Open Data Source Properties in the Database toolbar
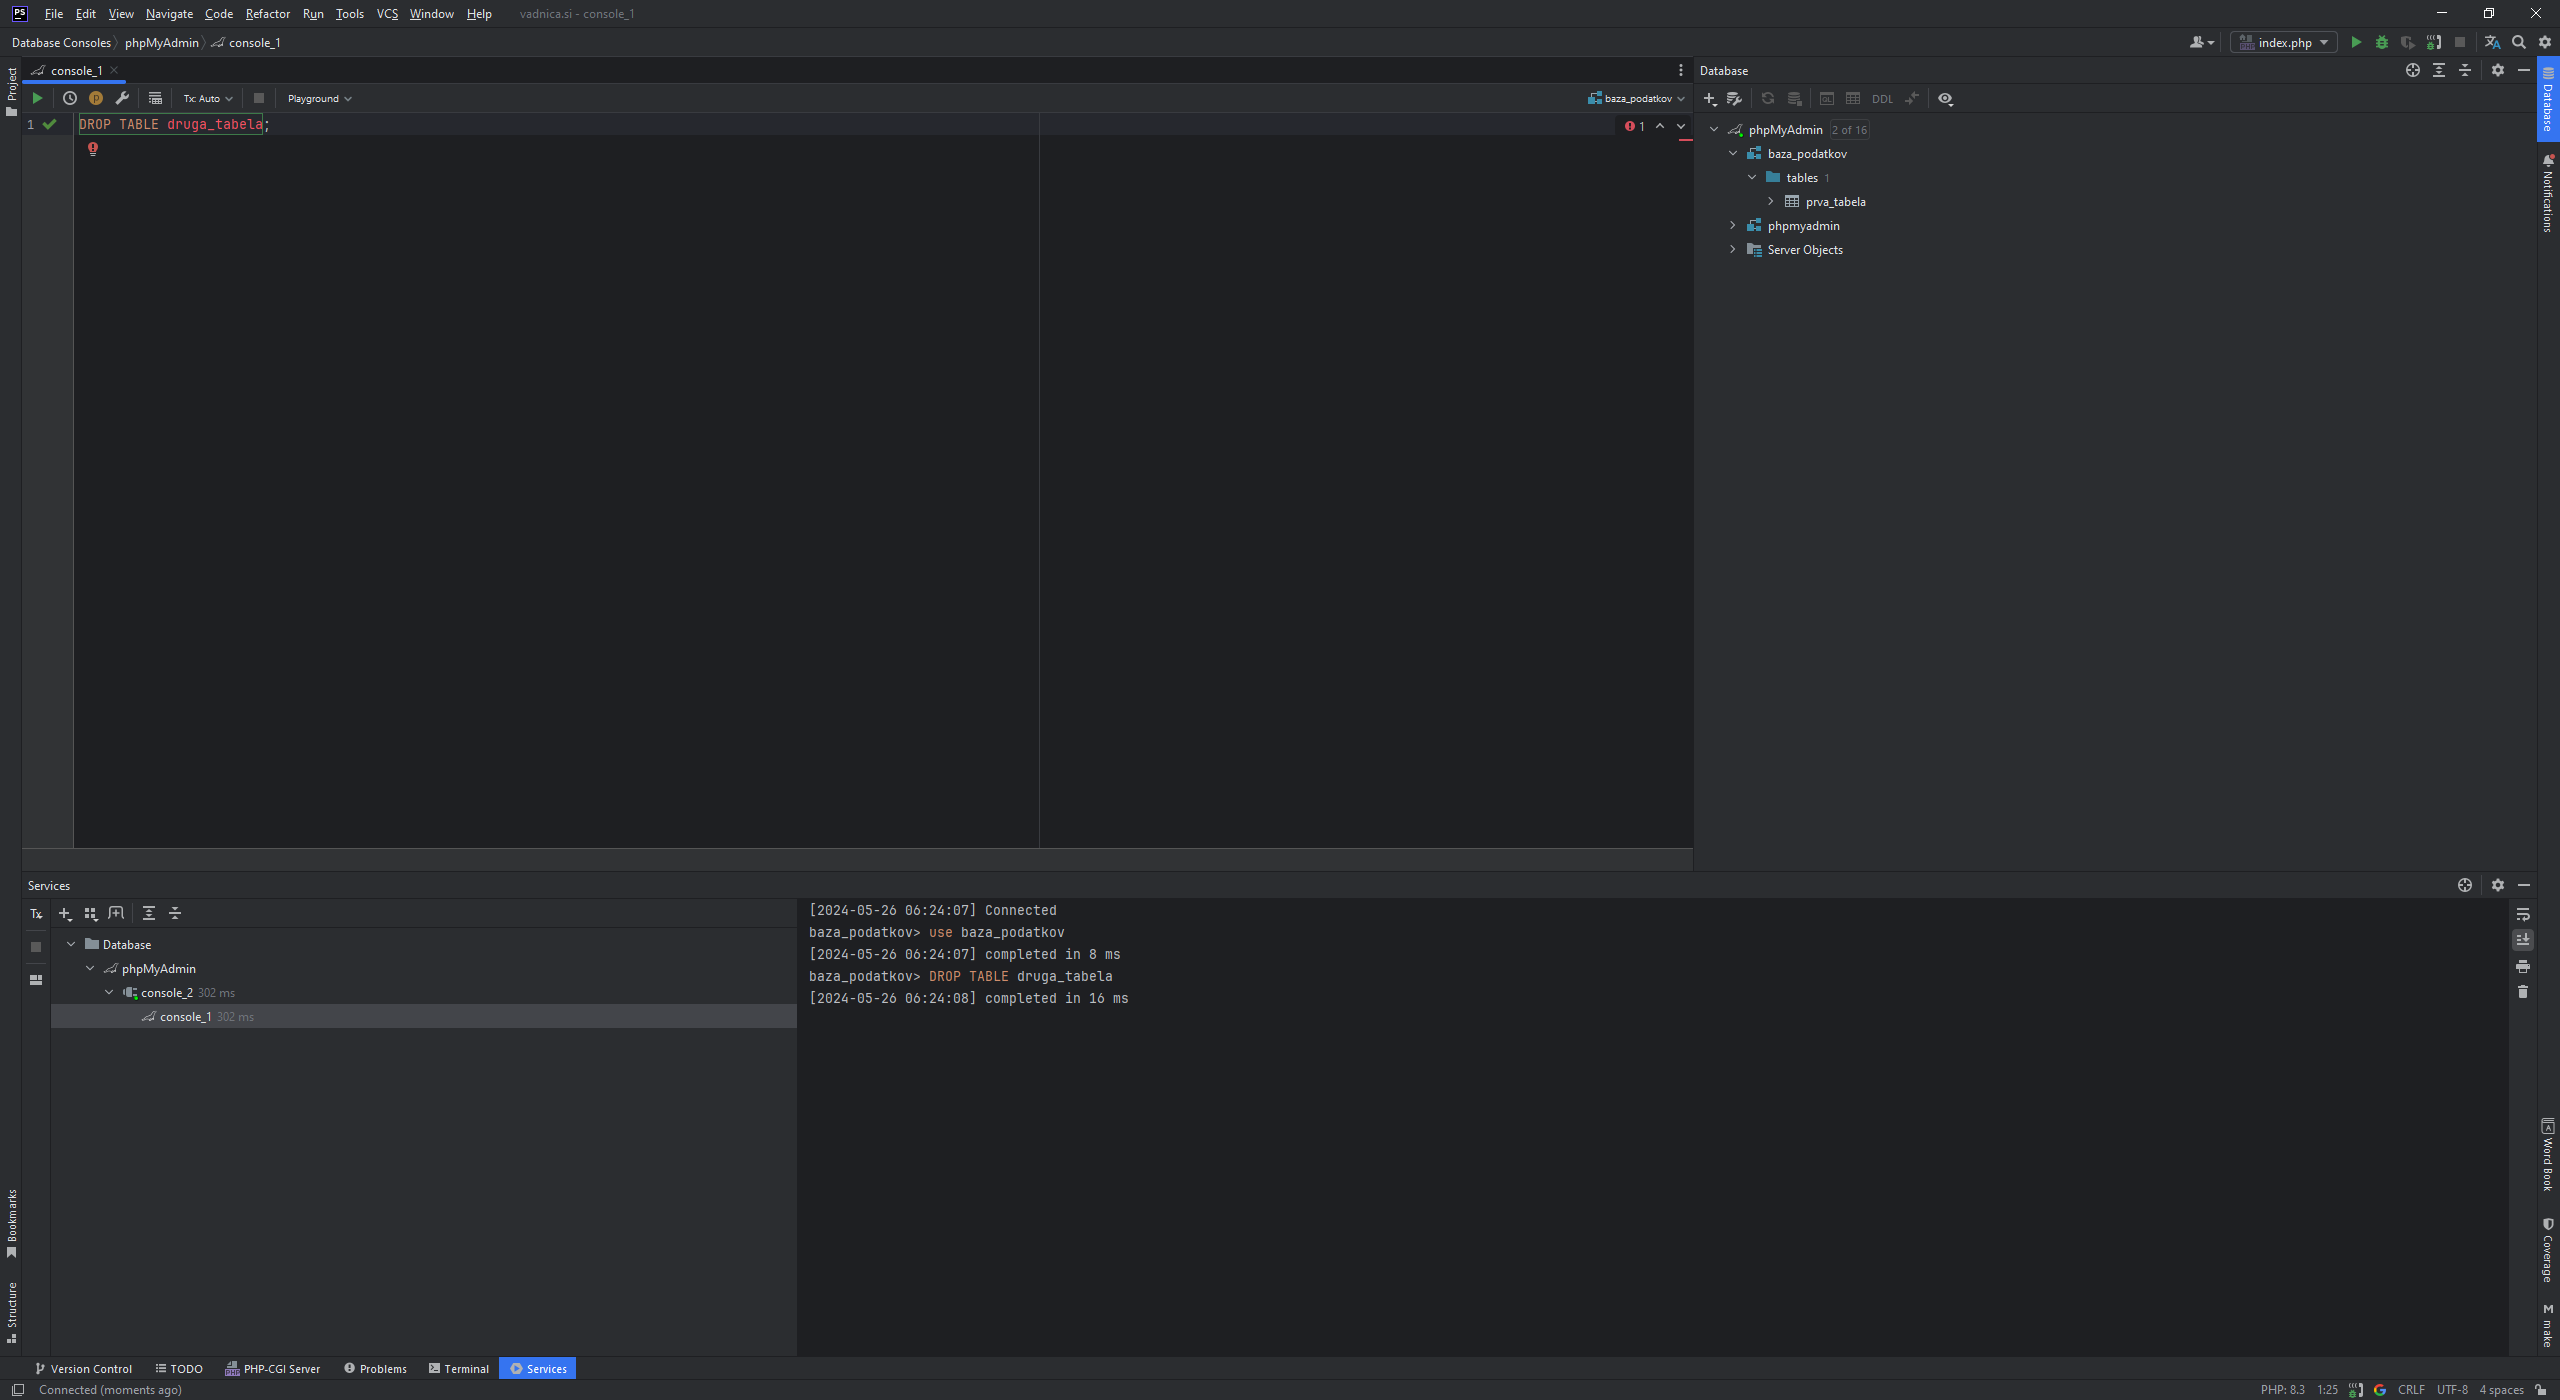Screen dimensions: 2560x1400 point(1734,99)
